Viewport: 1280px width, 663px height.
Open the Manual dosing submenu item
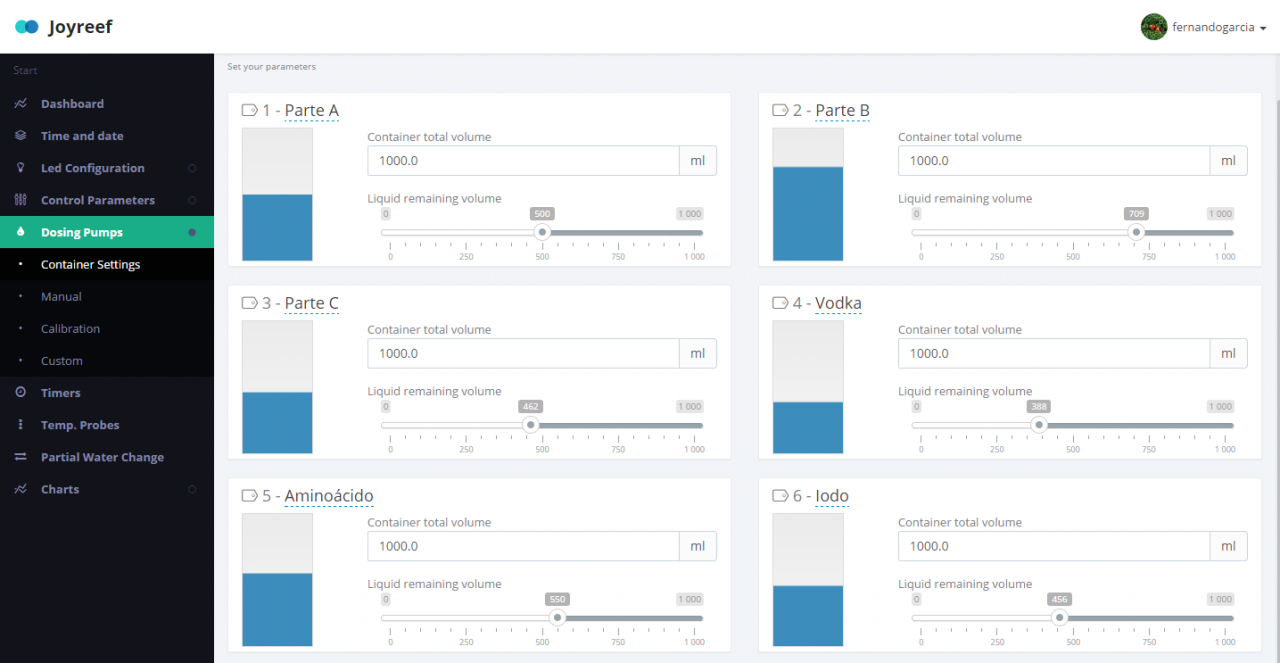pos(61,297)
